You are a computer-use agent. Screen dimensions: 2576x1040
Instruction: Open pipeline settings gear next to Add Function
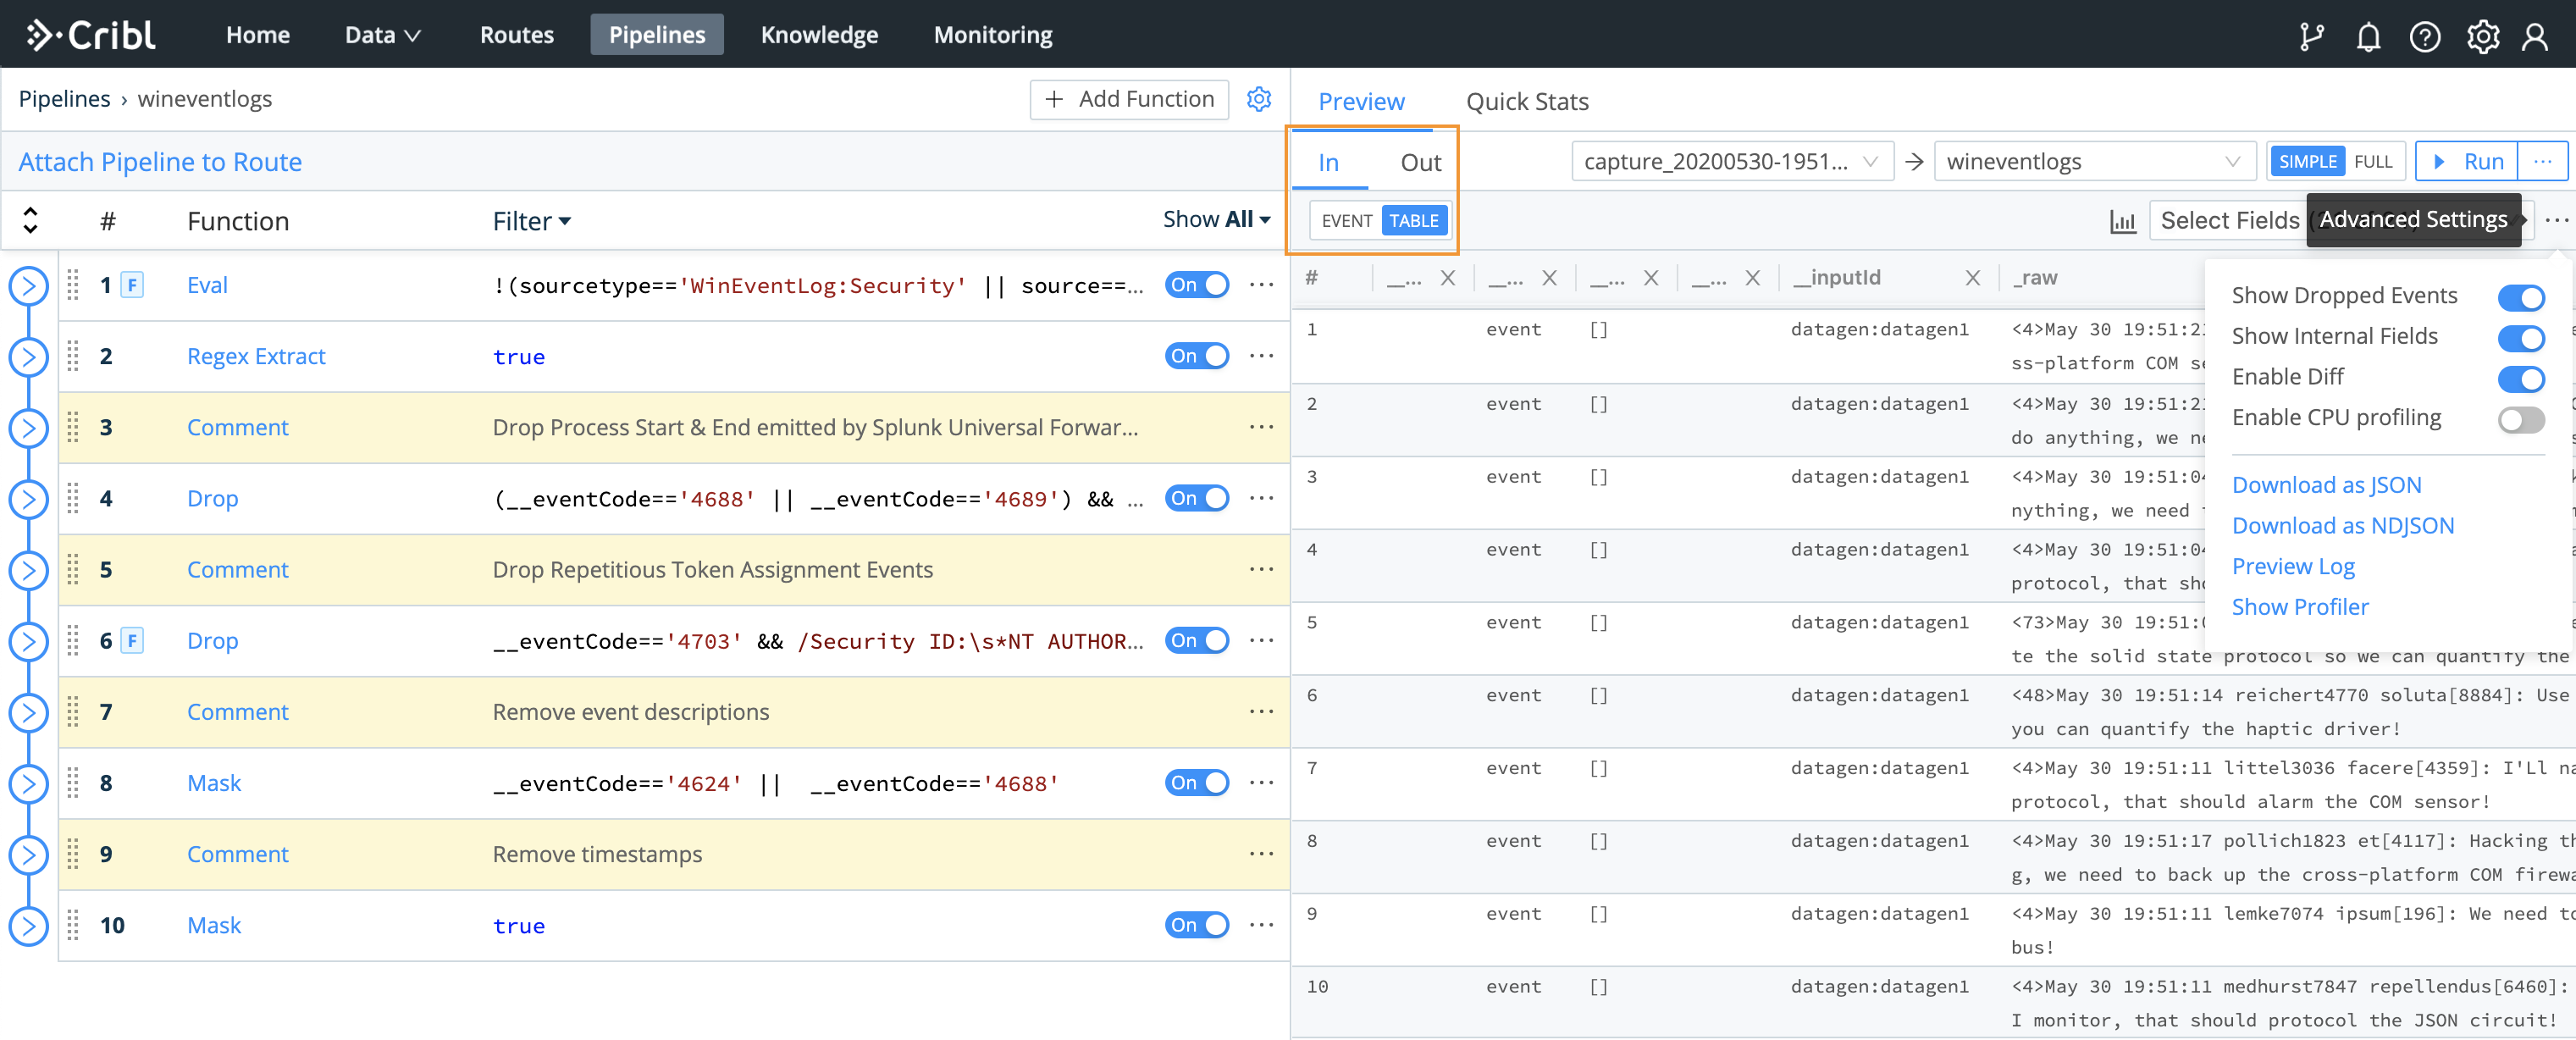(x=1259, y=99)
